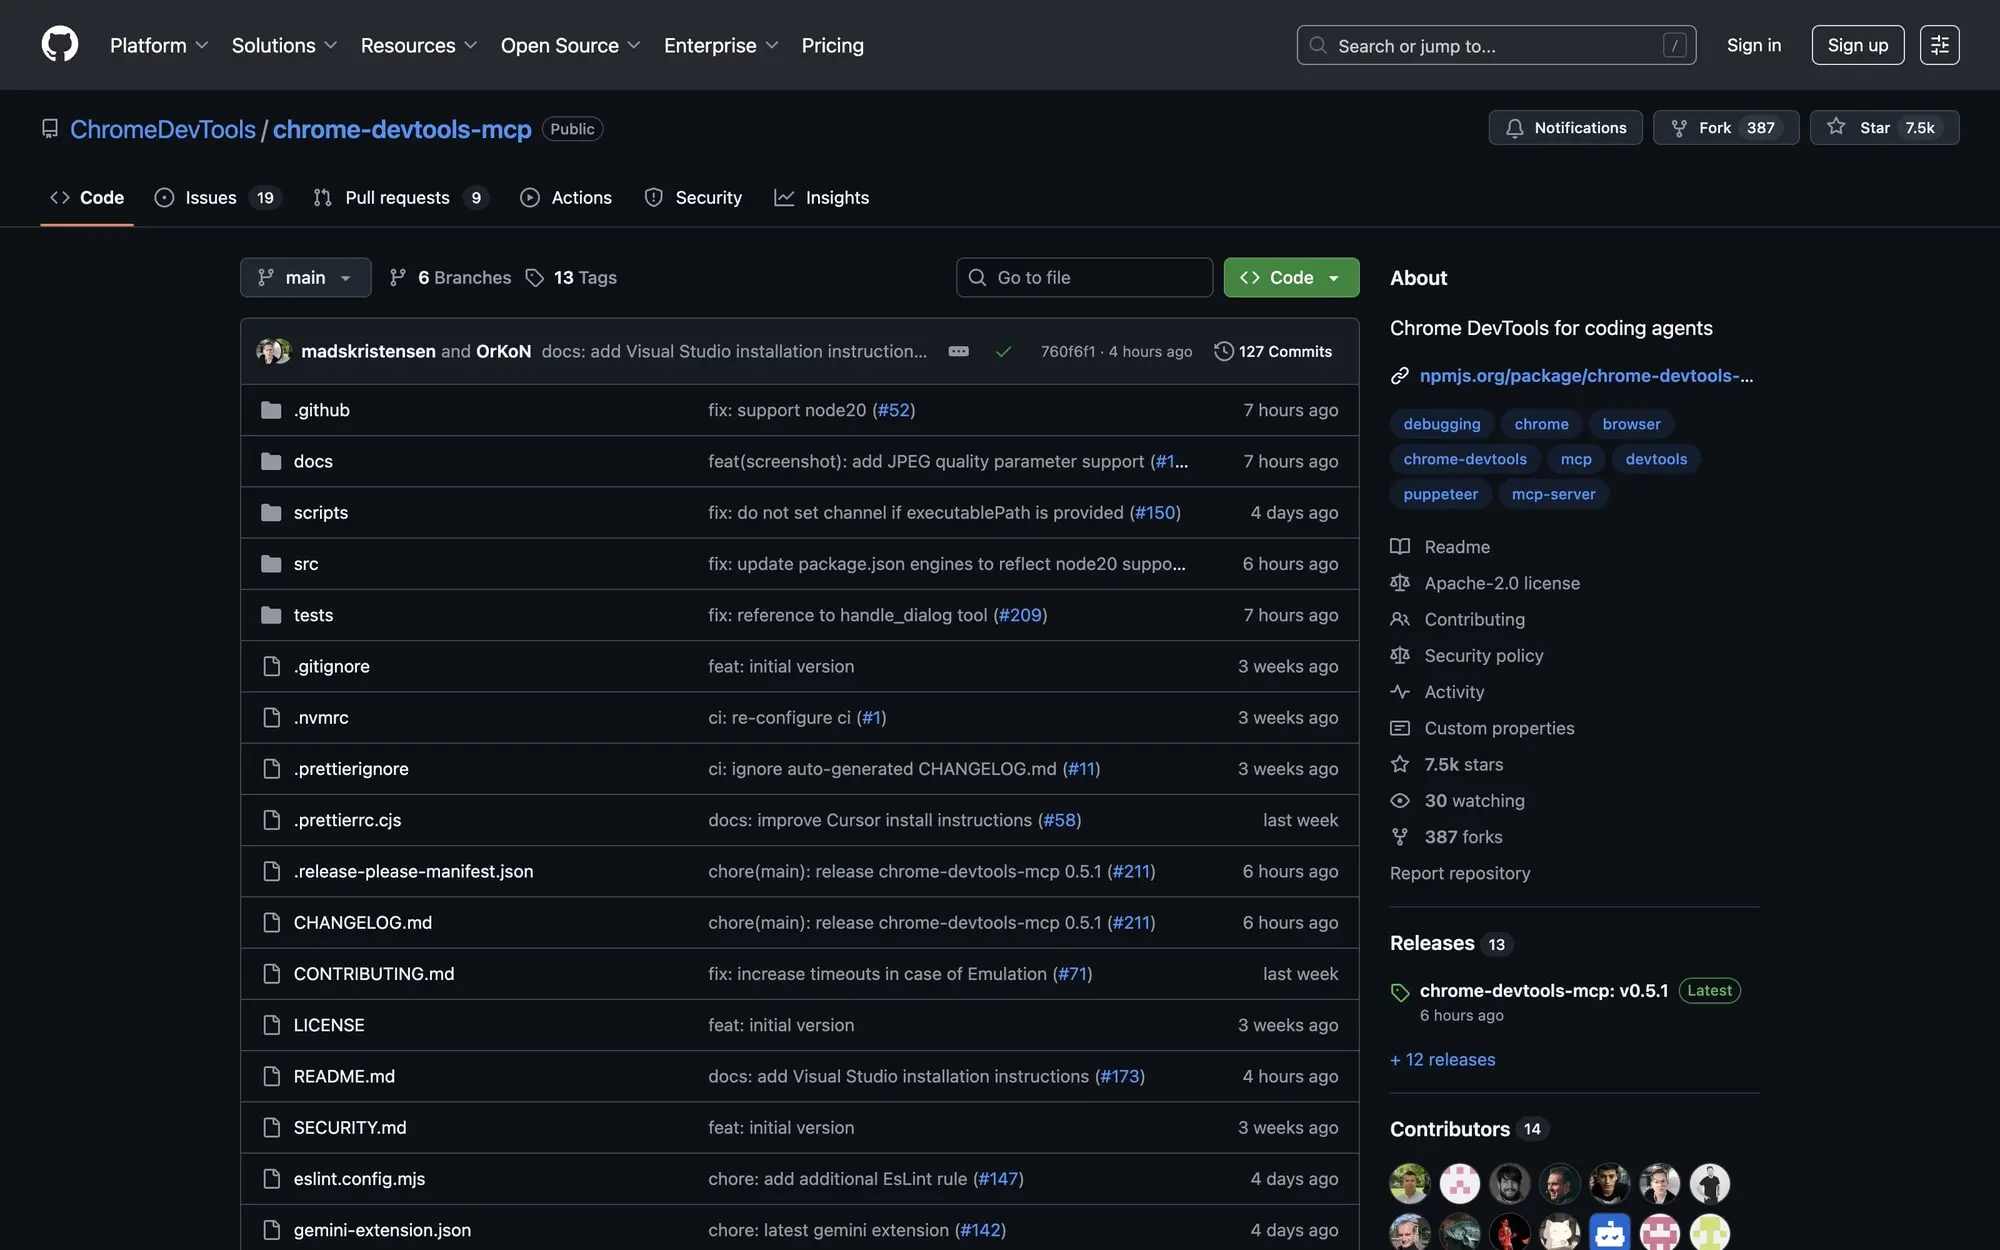Open the main branch dropdown

coord(305,278)
